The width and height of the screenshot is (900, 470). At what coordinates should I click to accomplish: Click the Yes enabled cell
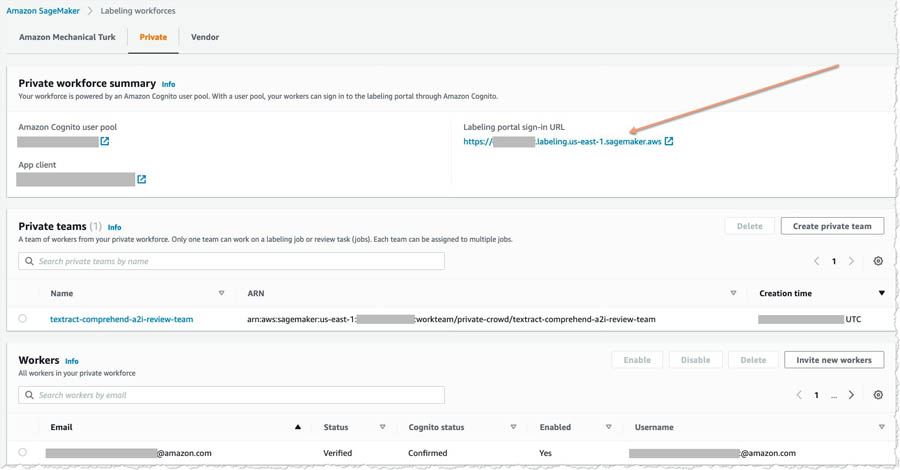545,453
